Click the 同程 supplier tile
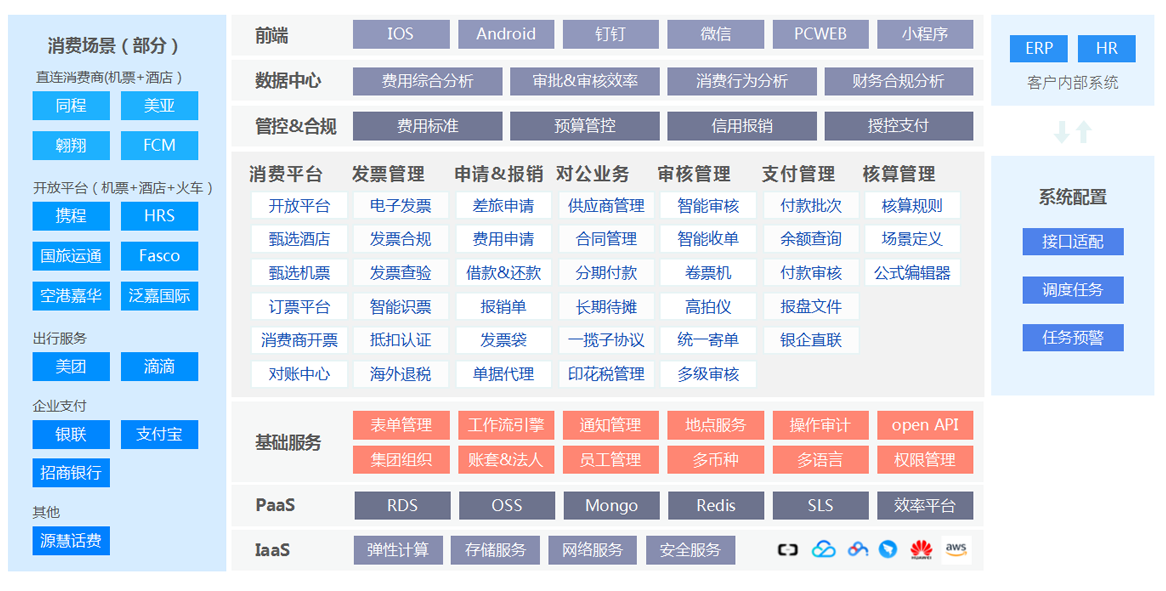Screen dimensions: 1166x591 click(x=71, y=106)
